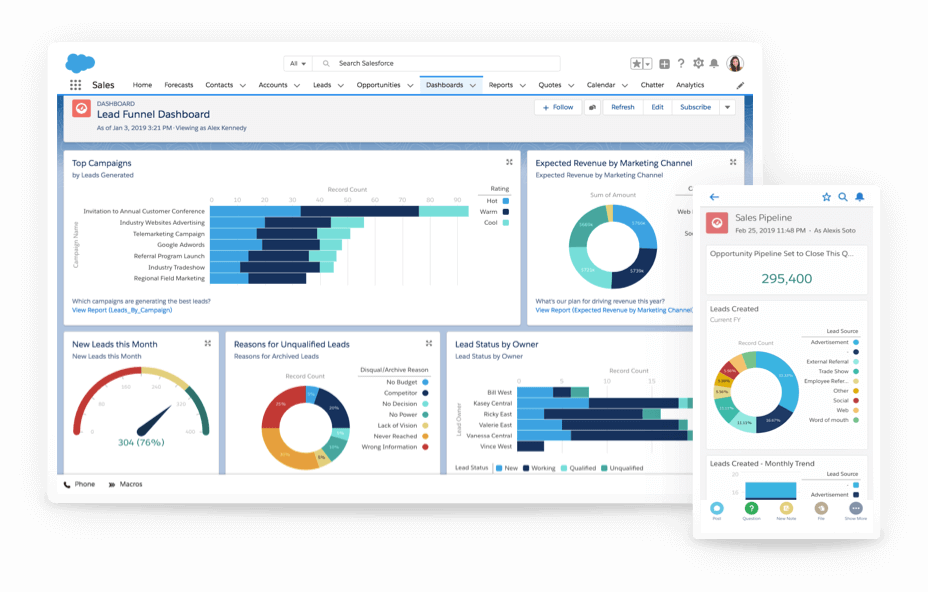Click the Competitor reason legend swatch
This screenshot has height=592, width=928.
click(425, 393)
